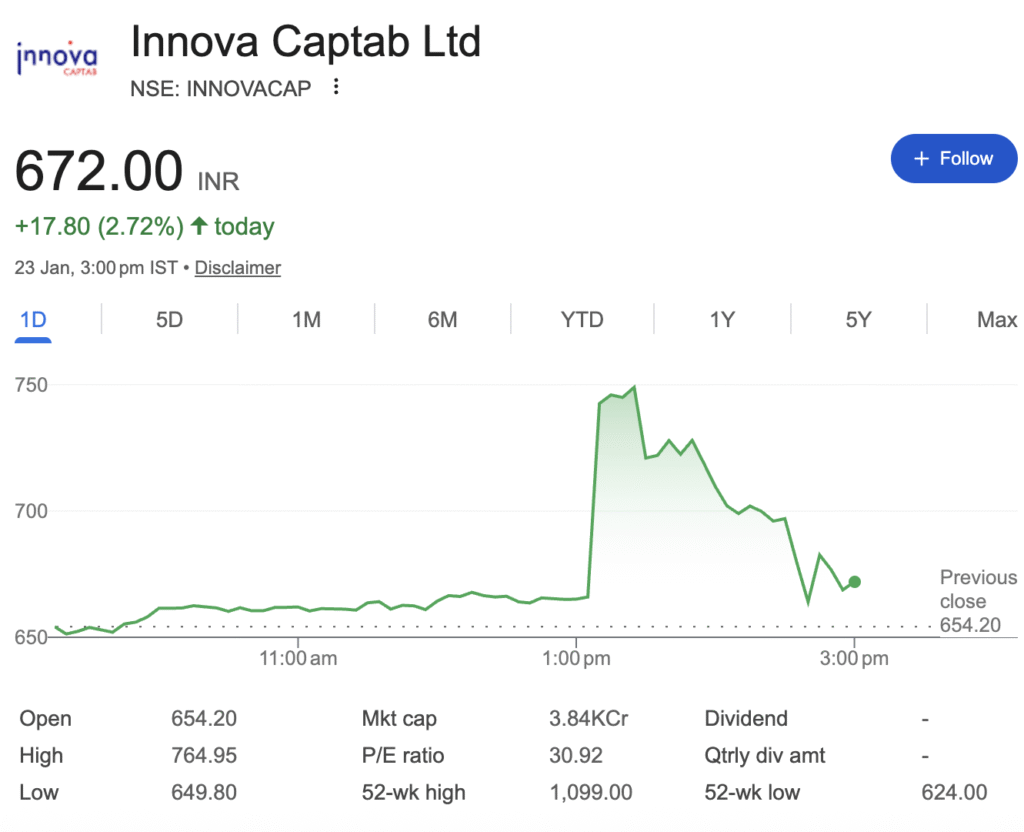Click the 52-wk high value 1,099.00
This screenshot has width=1024, height=832.
point(591,793)
